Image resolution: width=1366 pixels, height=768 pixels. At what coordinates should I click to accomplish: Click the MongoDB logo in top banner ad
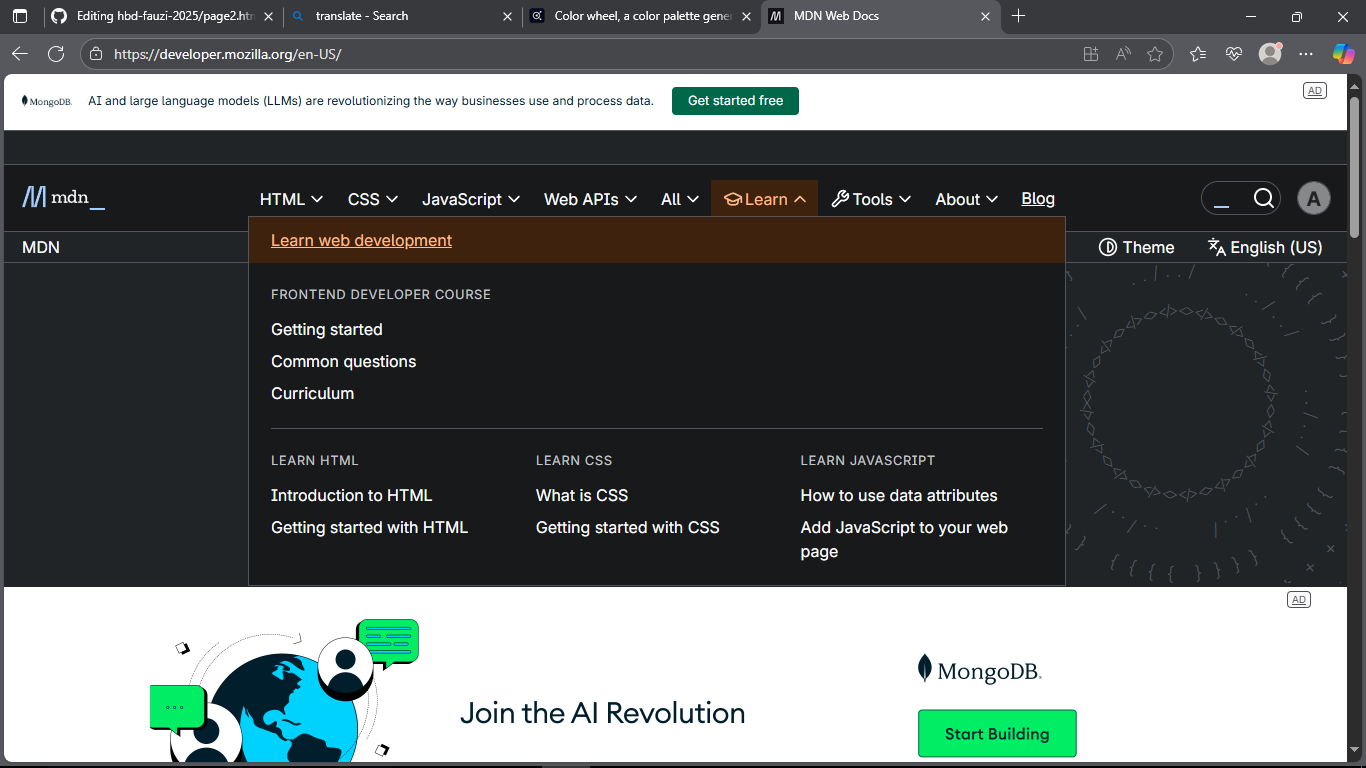click(x=47, y=101)
